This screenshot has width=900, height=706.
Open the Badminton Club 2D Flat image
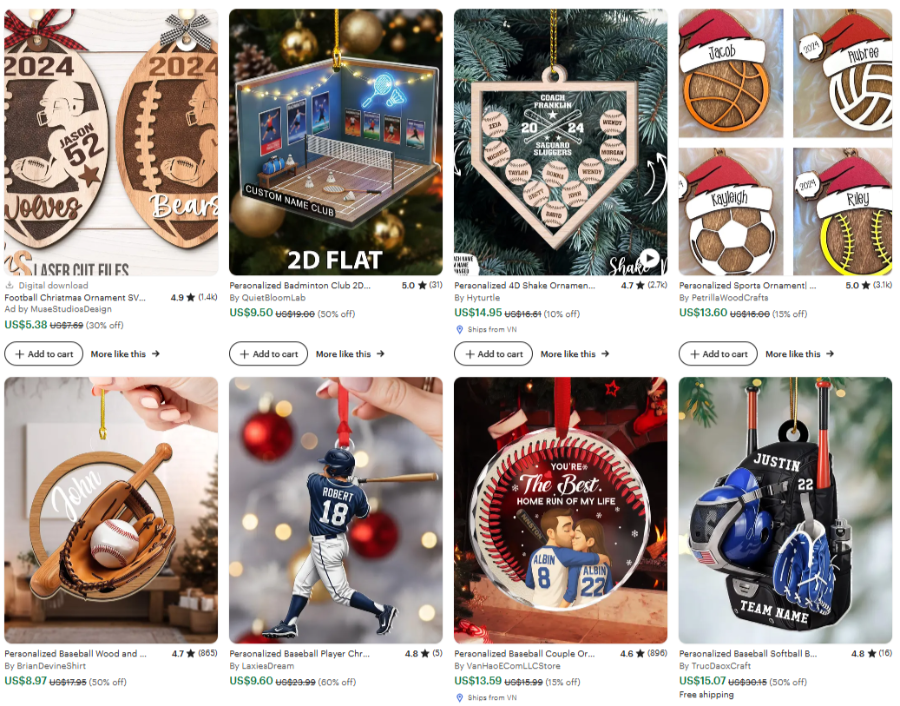coord(336,142)
